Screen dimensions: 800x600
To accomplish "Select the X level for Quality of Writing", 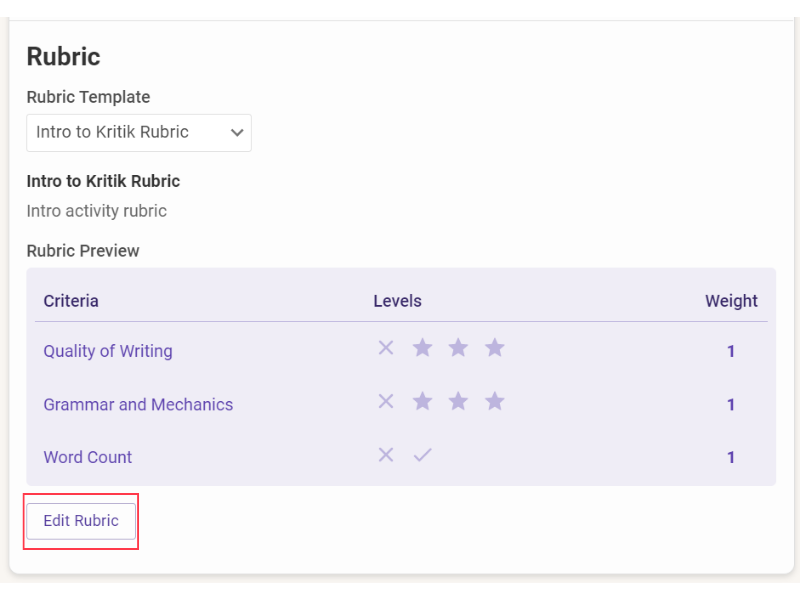I will click(386, 348).
